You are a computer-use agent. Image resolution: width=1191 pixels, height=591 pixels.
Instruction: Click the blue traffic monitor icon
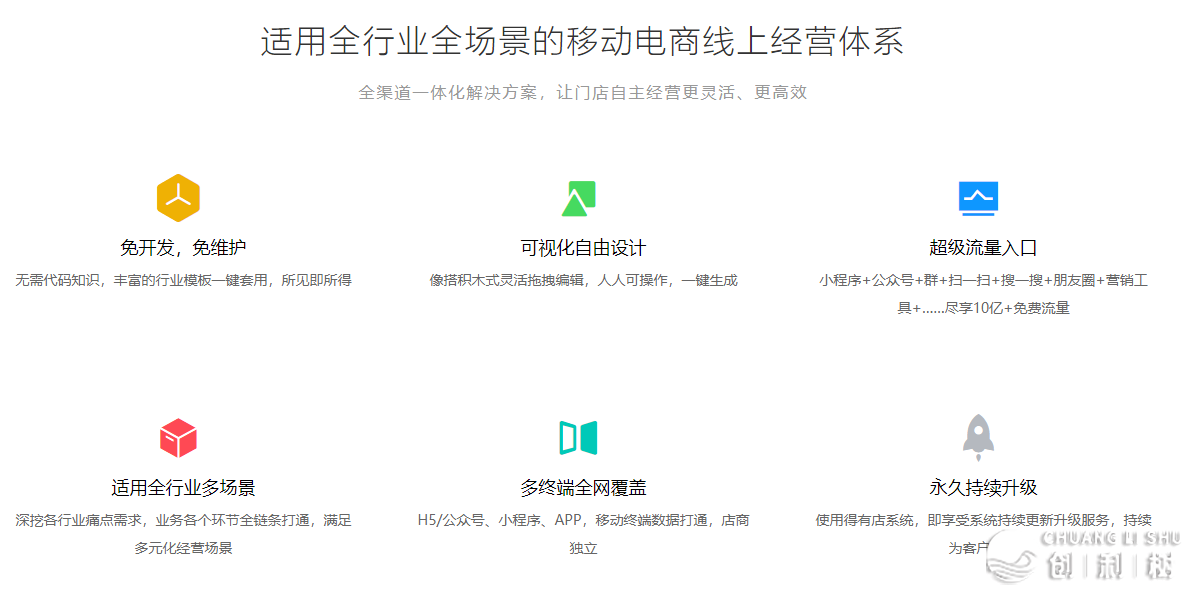(x=978, y=198)
